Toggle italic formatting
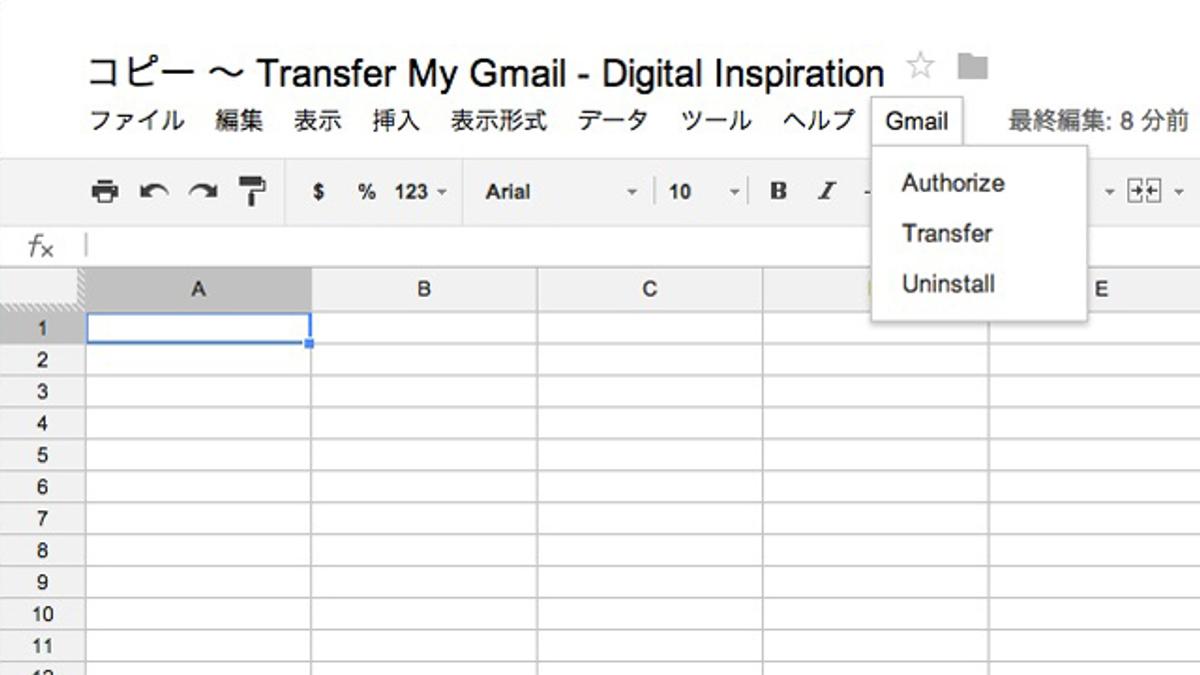This screenshot has width=1200, height=675. [826, 192]
